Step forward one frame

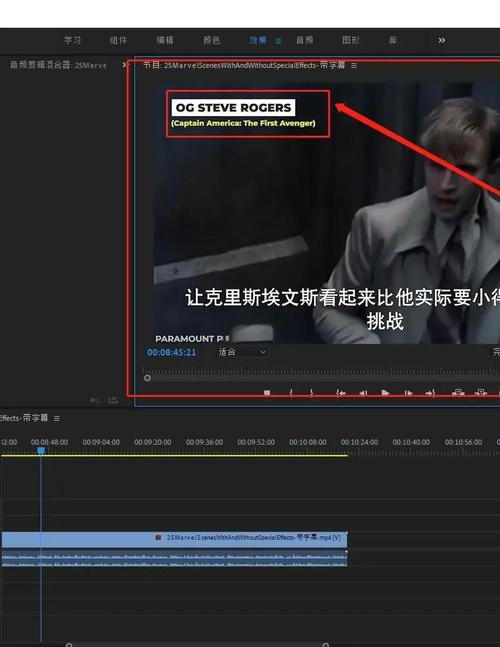(x=408, y=393)
